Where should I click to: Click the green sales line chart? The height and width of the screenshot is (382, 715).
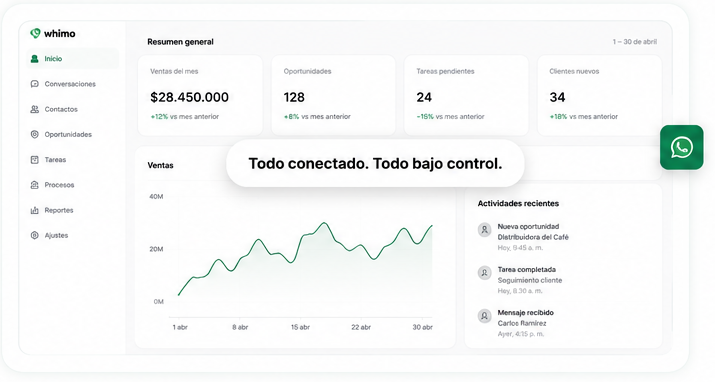click(x=305, y=258)
